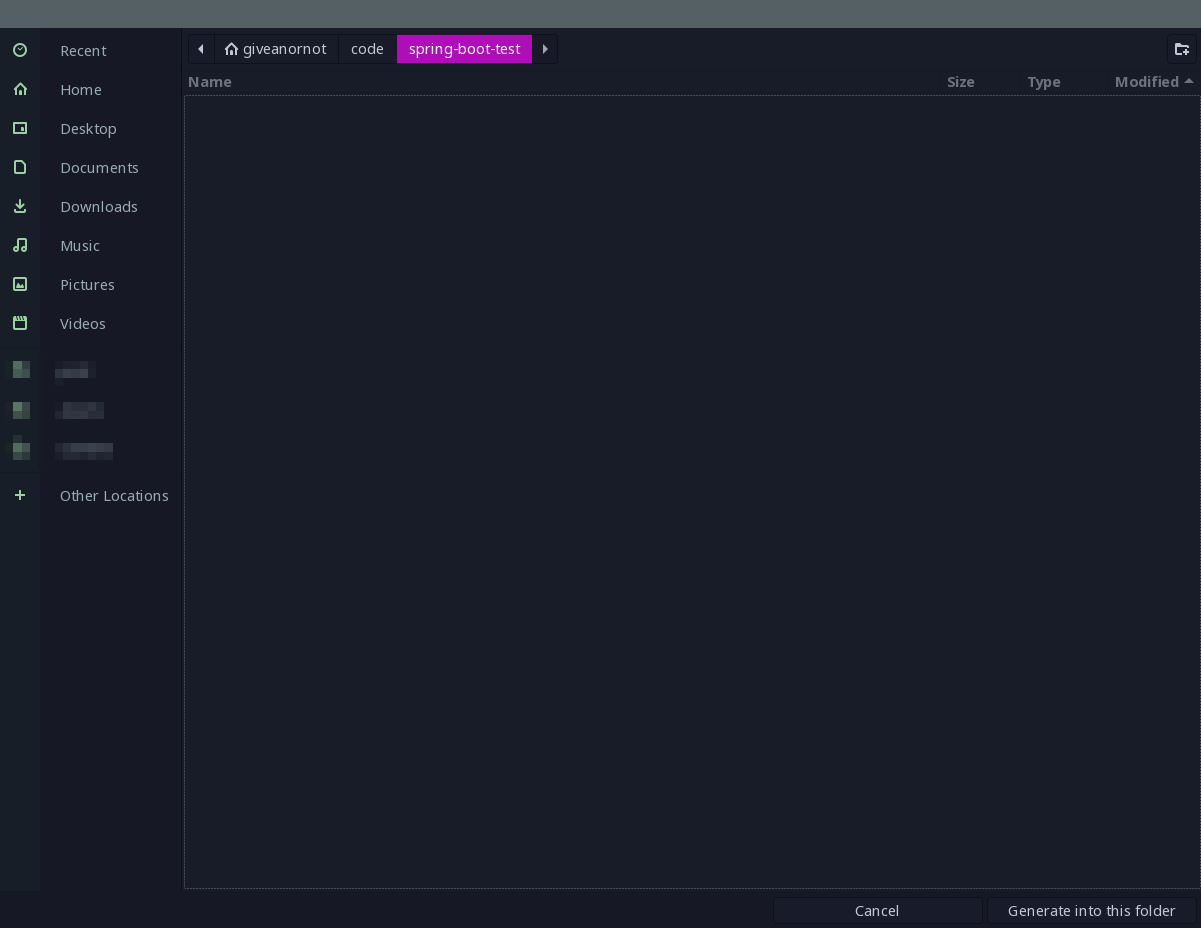Viewport: 1201px width, 928px height.
Task: Sort list by the Size column header
Action: click(960, 82)
